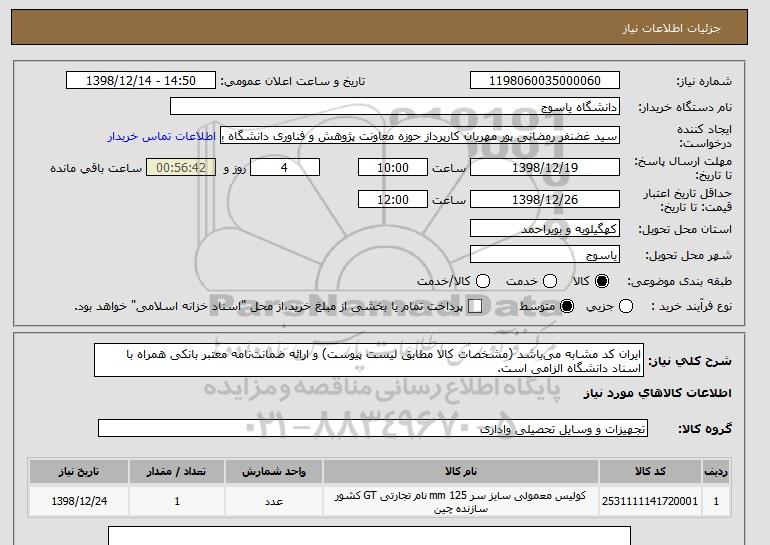Click the اطلاعات کالاهای مورد نیاز heading

[x=658, y=393]
